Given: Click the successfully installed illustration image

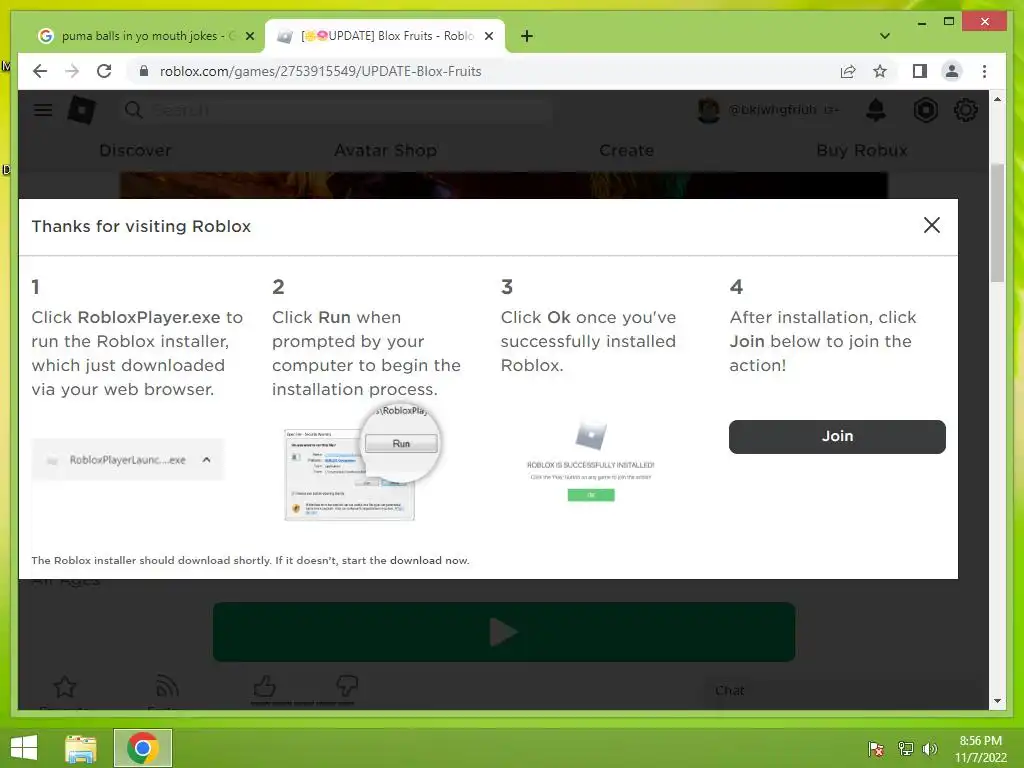Looking at the screenshot, I should (590, 461).
